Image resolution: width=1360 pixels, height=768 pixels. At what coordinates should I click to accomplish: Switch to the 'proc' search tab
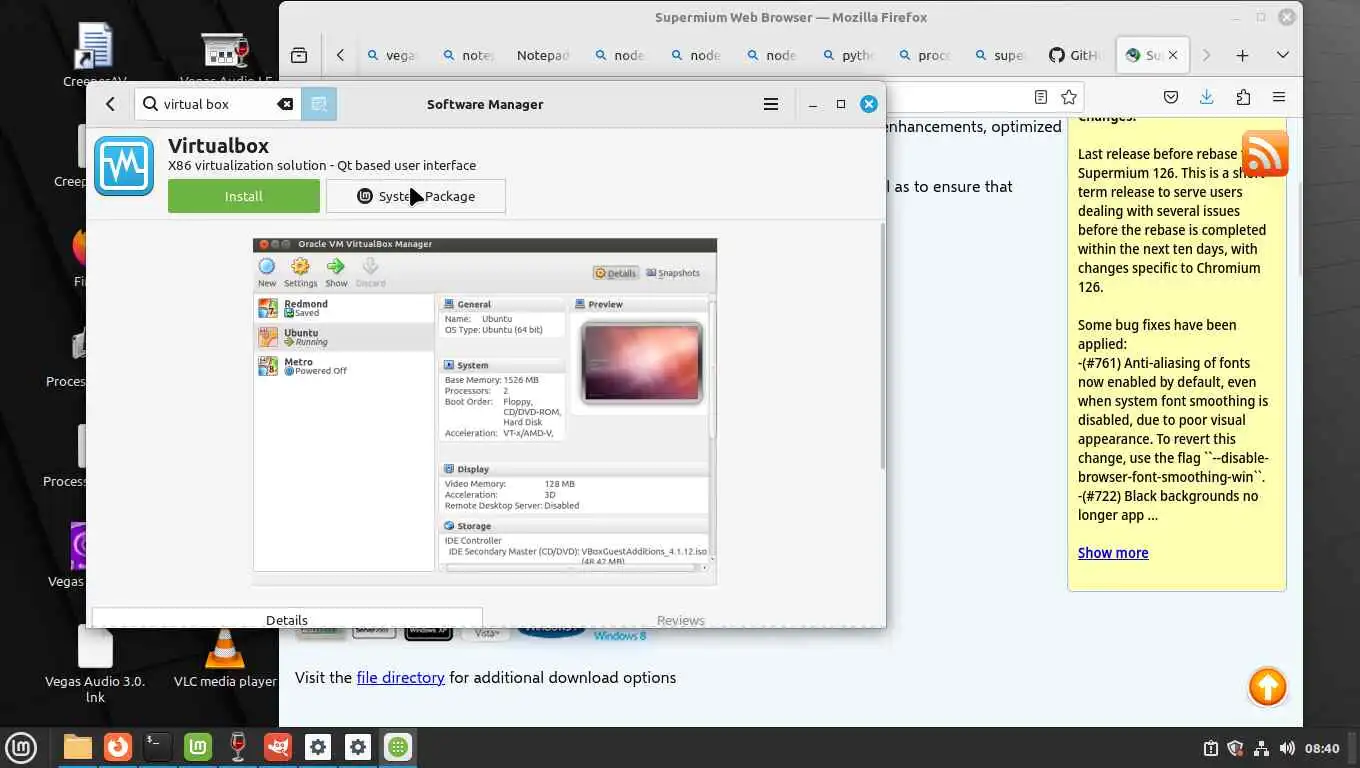coord(925,55)
